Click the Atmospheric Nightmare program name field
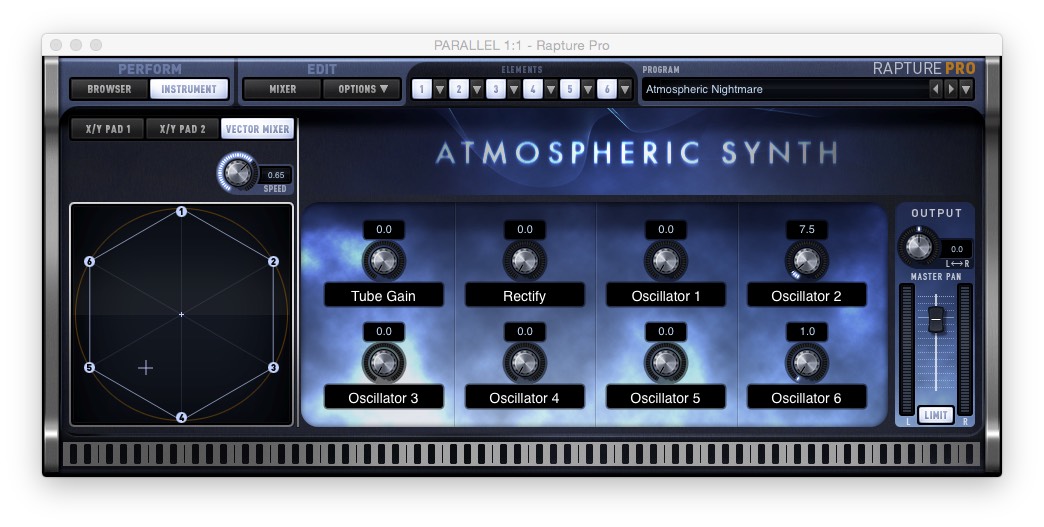 (786, 89)
